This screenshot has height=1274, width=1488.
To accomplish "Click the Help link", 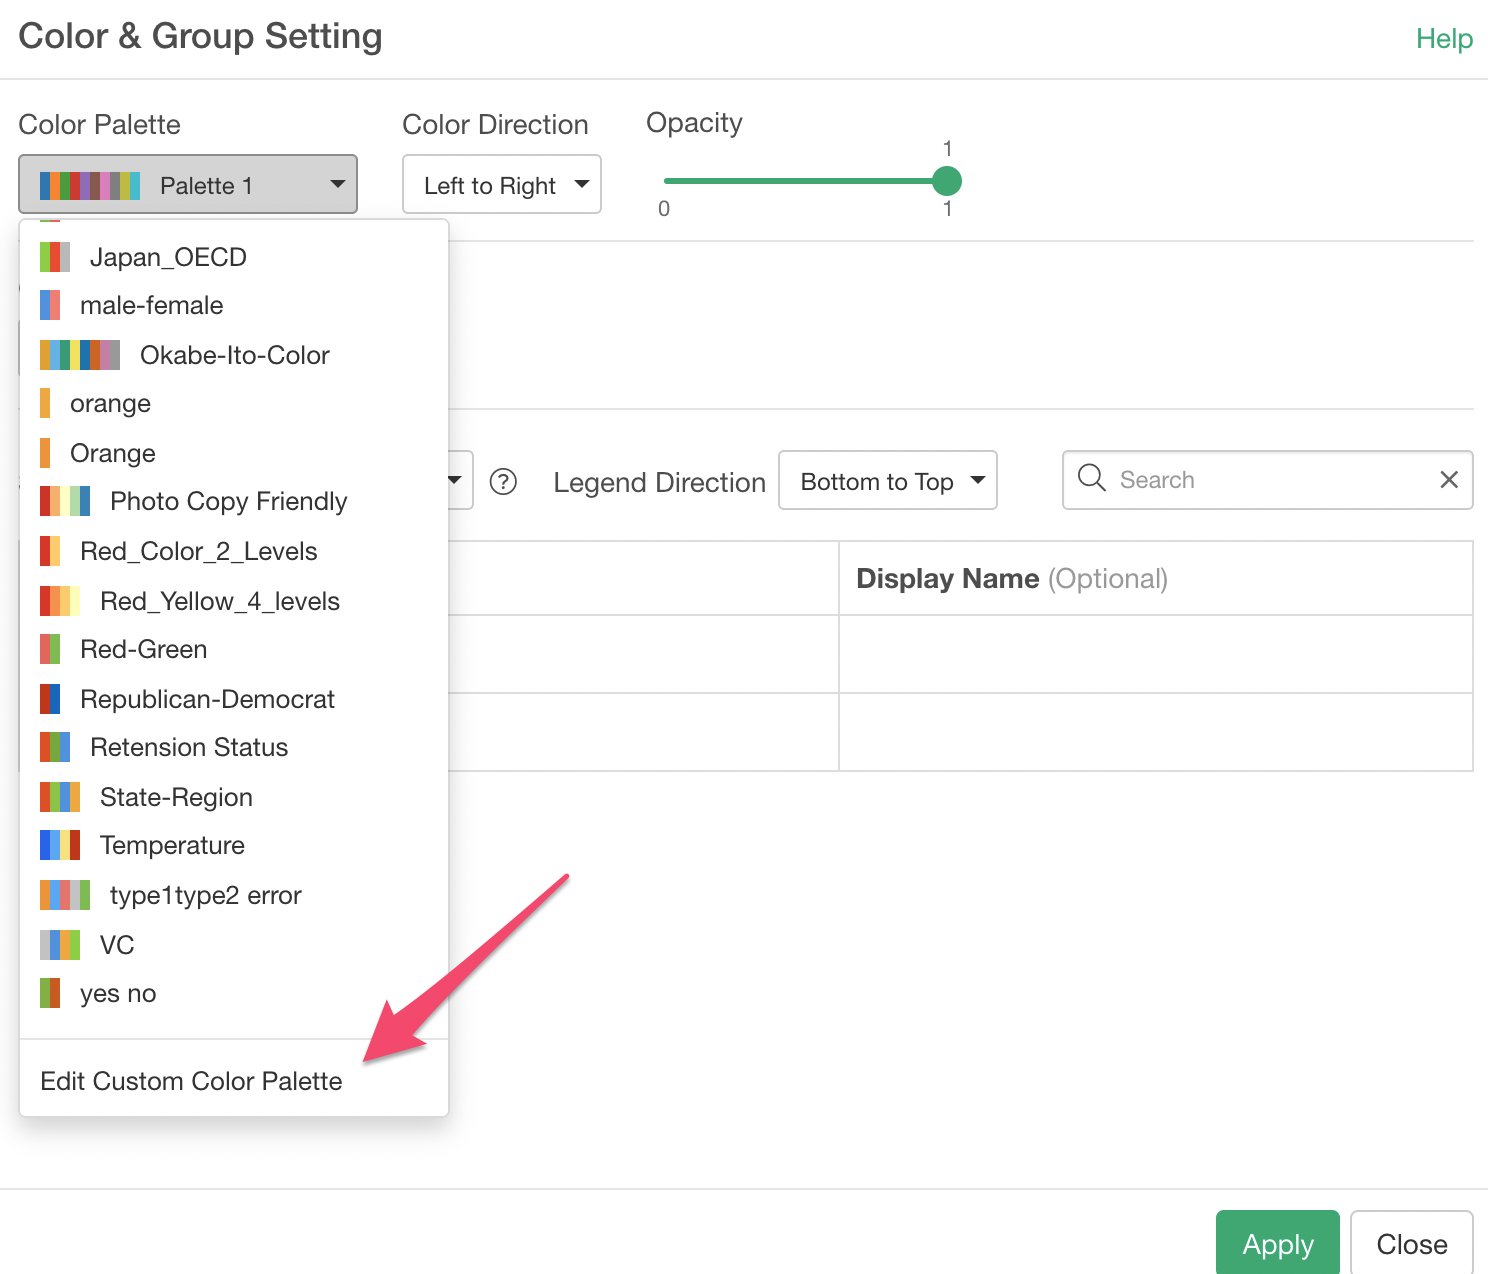I will tap(1444, 38).
